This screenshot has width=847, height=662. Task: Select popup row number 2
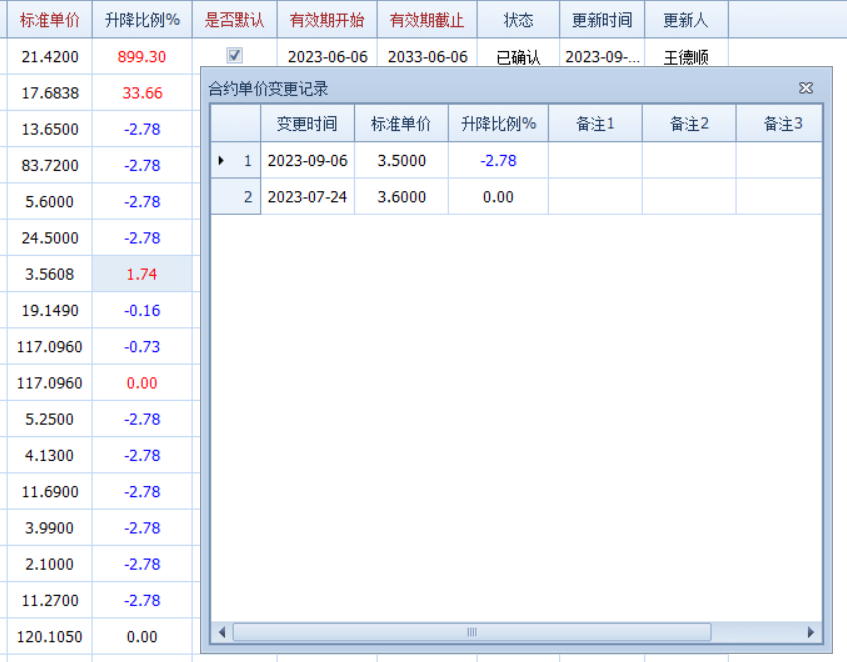pos(236,197)
